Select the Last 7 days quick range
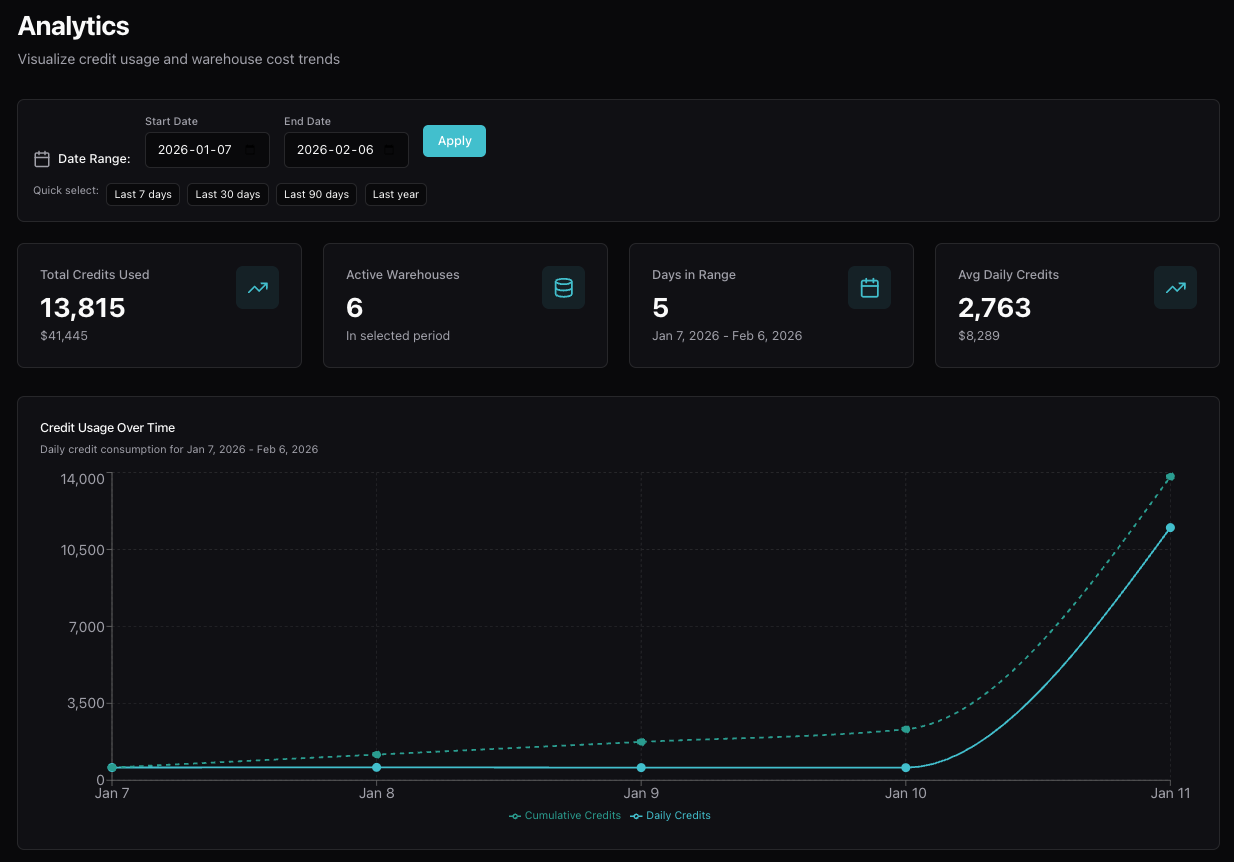Screen dimensions: 1234x862 click(143, 194)
